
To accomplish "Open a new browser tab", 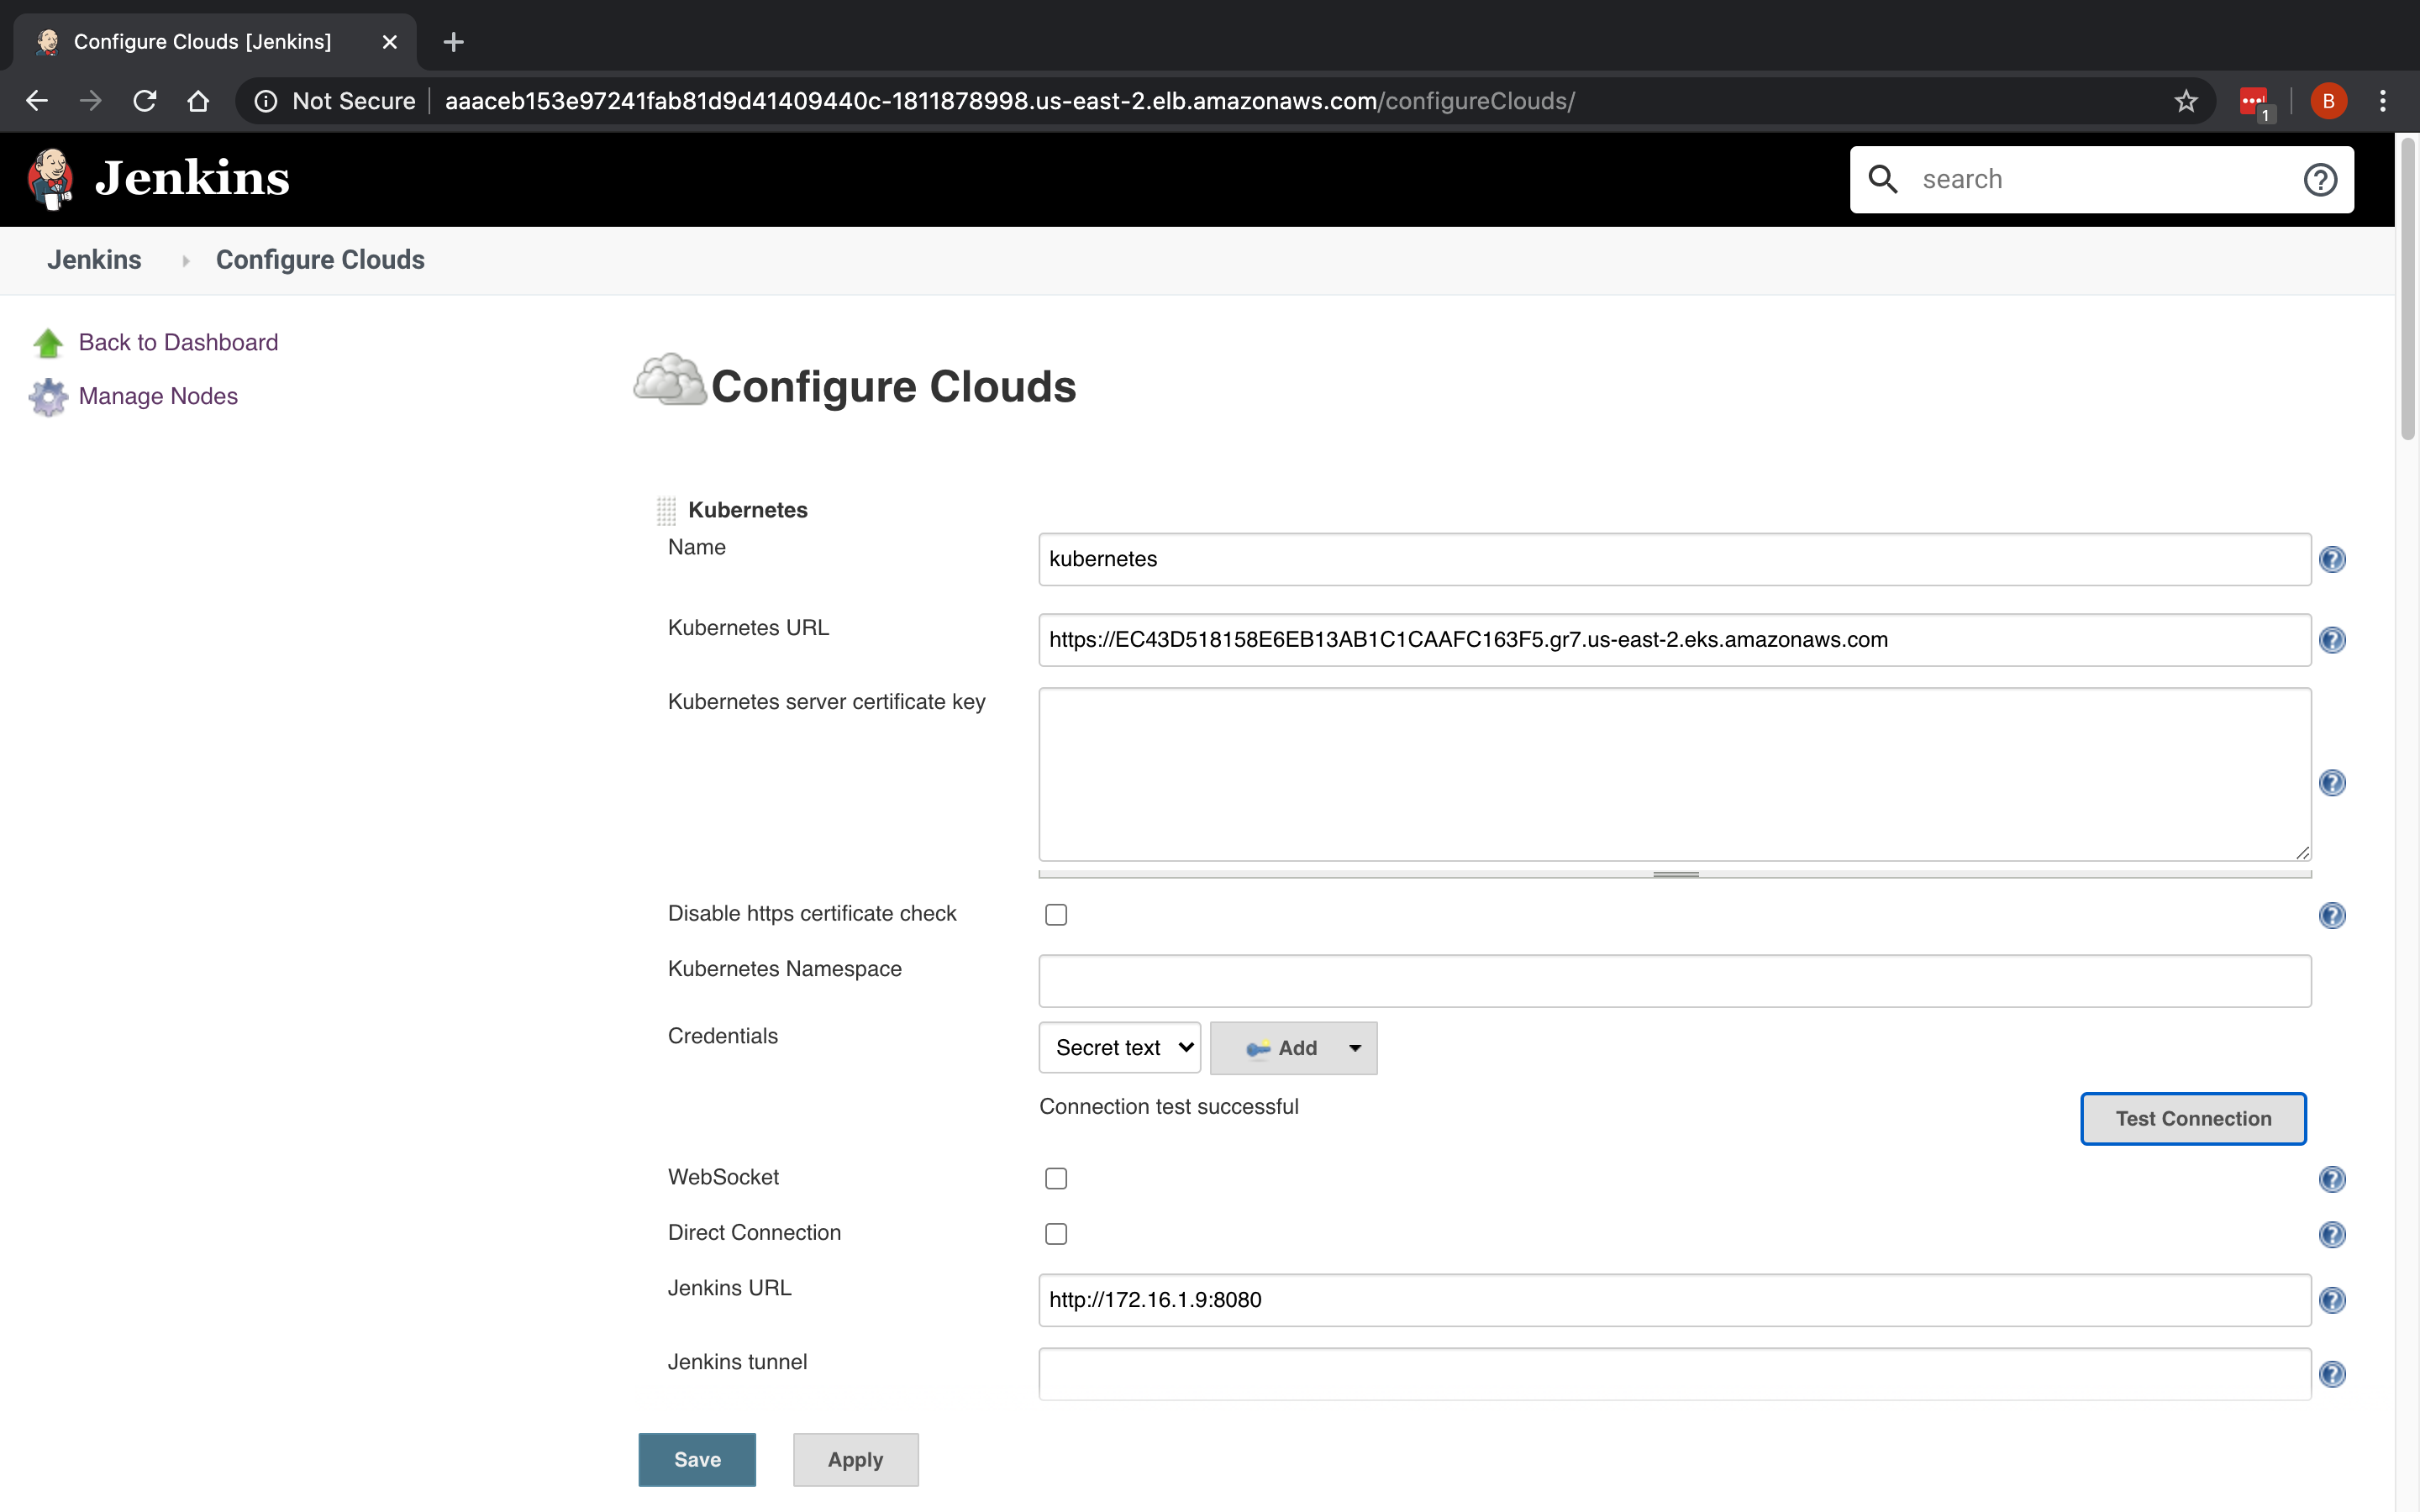I will pos(454,42).
